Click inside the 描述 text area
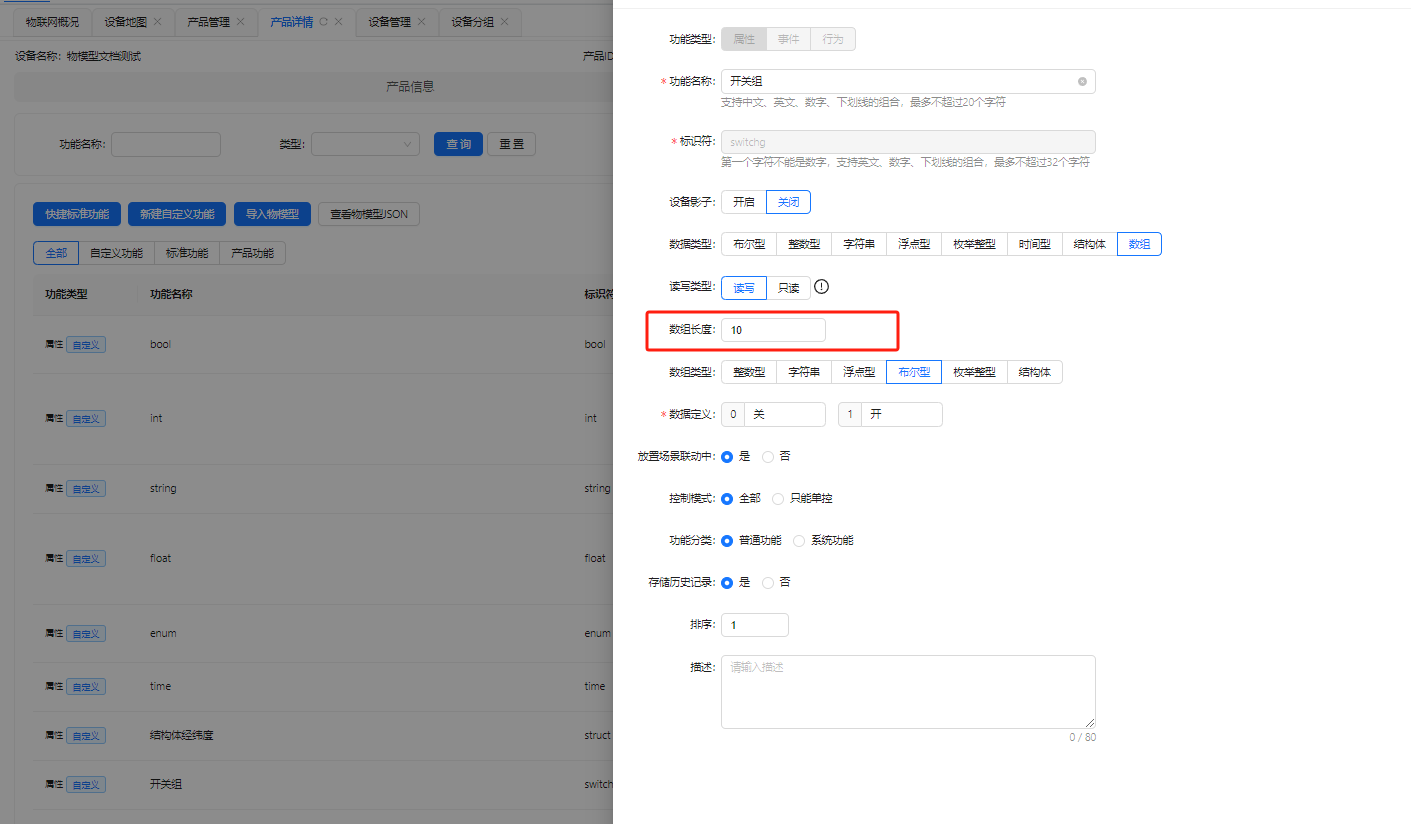The height and width of the screenshot is (824, 1411). (907, 691)
